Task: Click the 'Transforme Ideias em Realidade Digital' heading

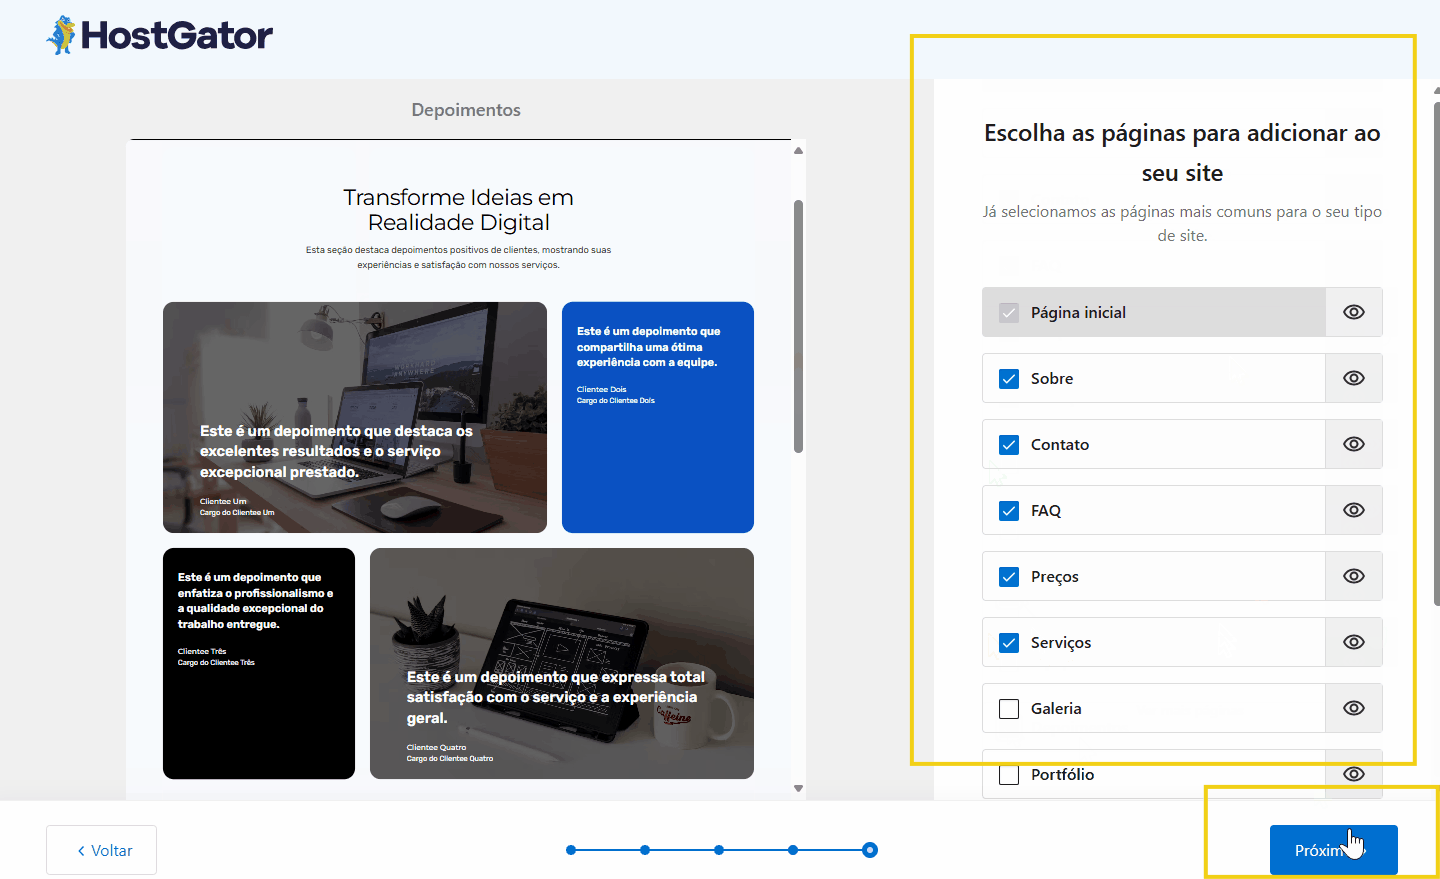Action: coord(459,210)
